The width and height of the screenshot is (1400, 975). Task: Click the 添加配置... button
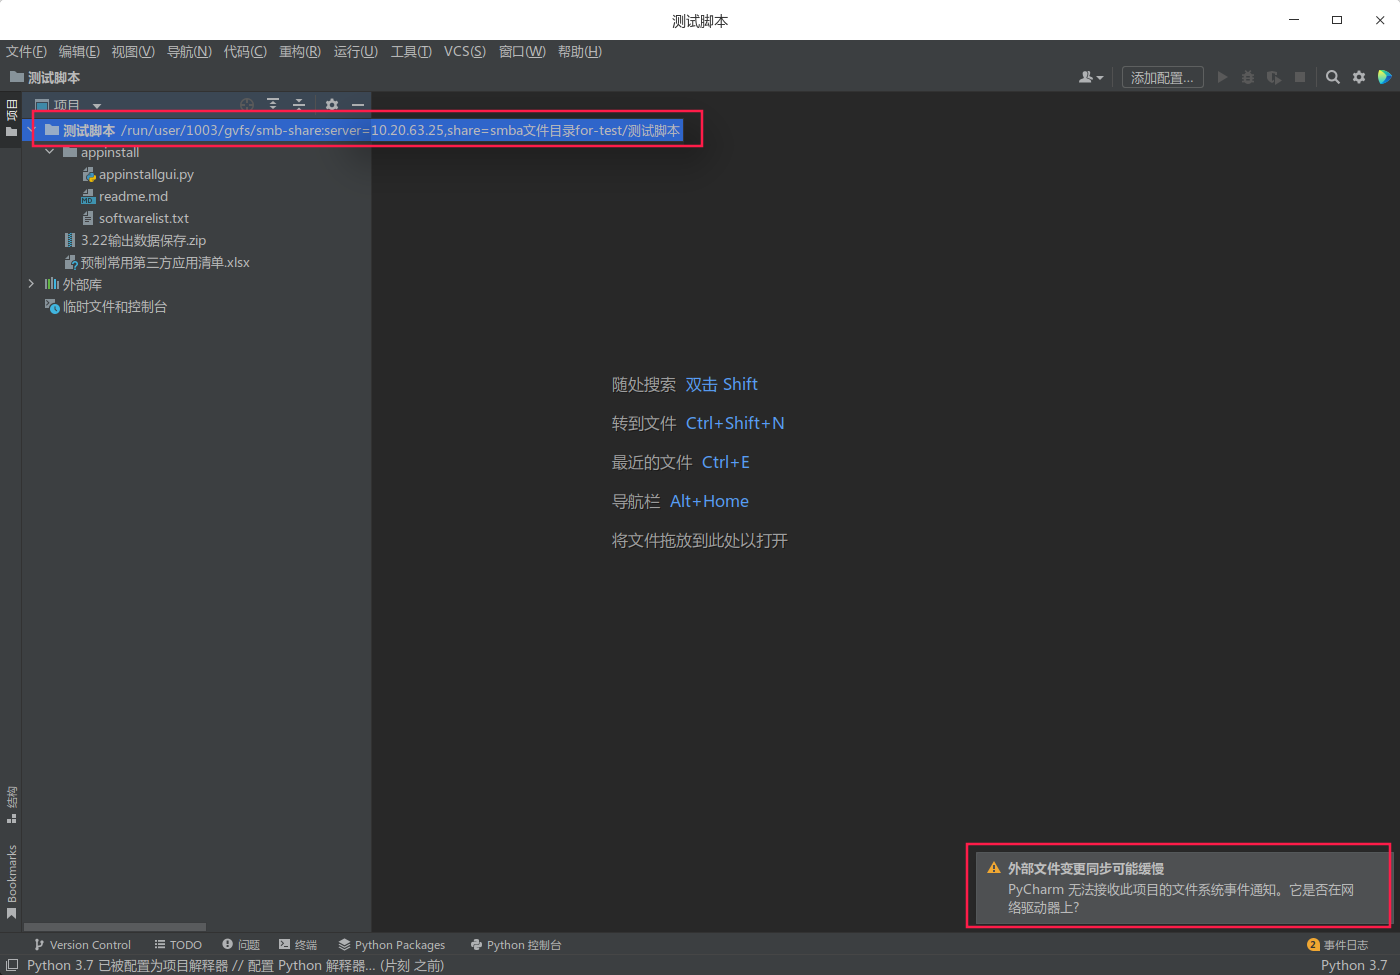1162,77
